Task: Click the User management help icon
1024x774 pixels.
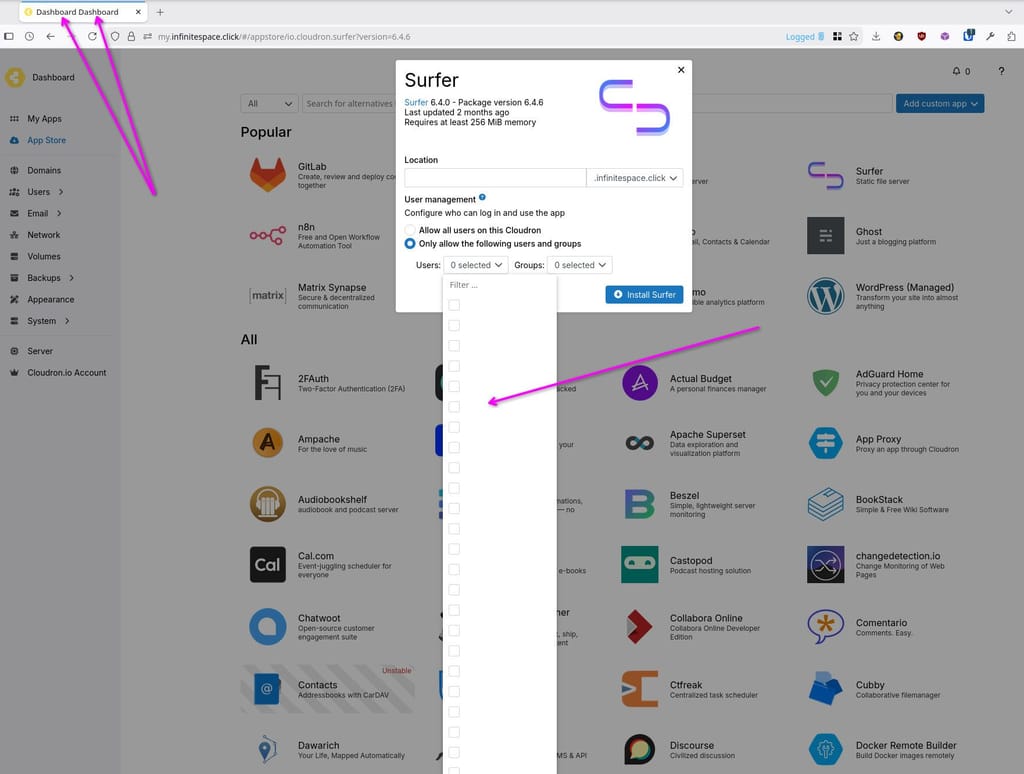Action: click(482, 198)
